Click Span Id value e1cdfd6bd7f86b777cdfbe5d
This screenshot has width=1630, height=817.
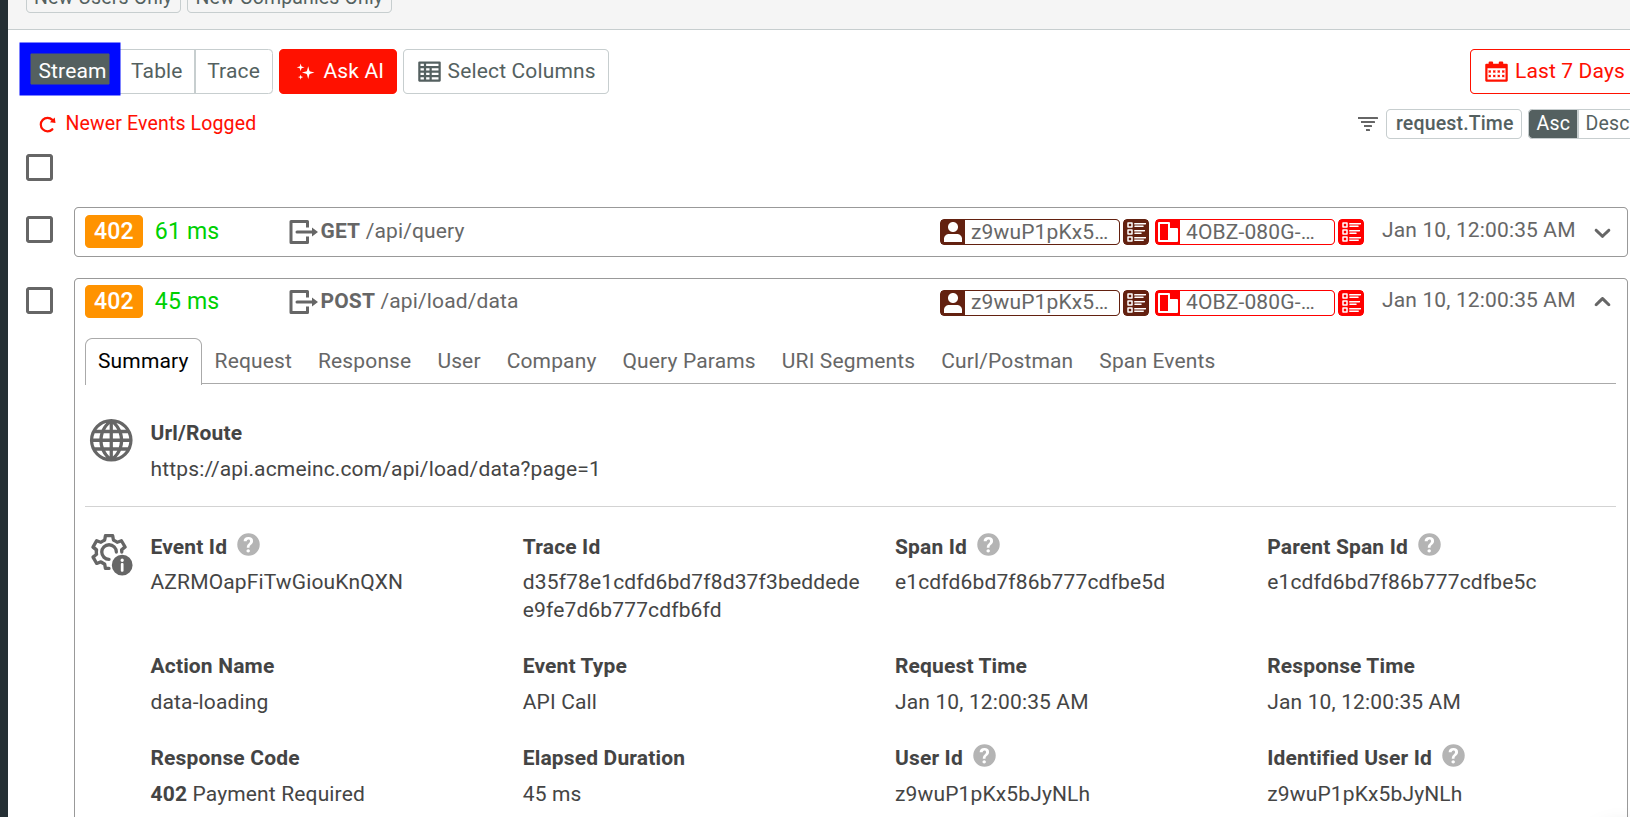(x=1030, y=582)
